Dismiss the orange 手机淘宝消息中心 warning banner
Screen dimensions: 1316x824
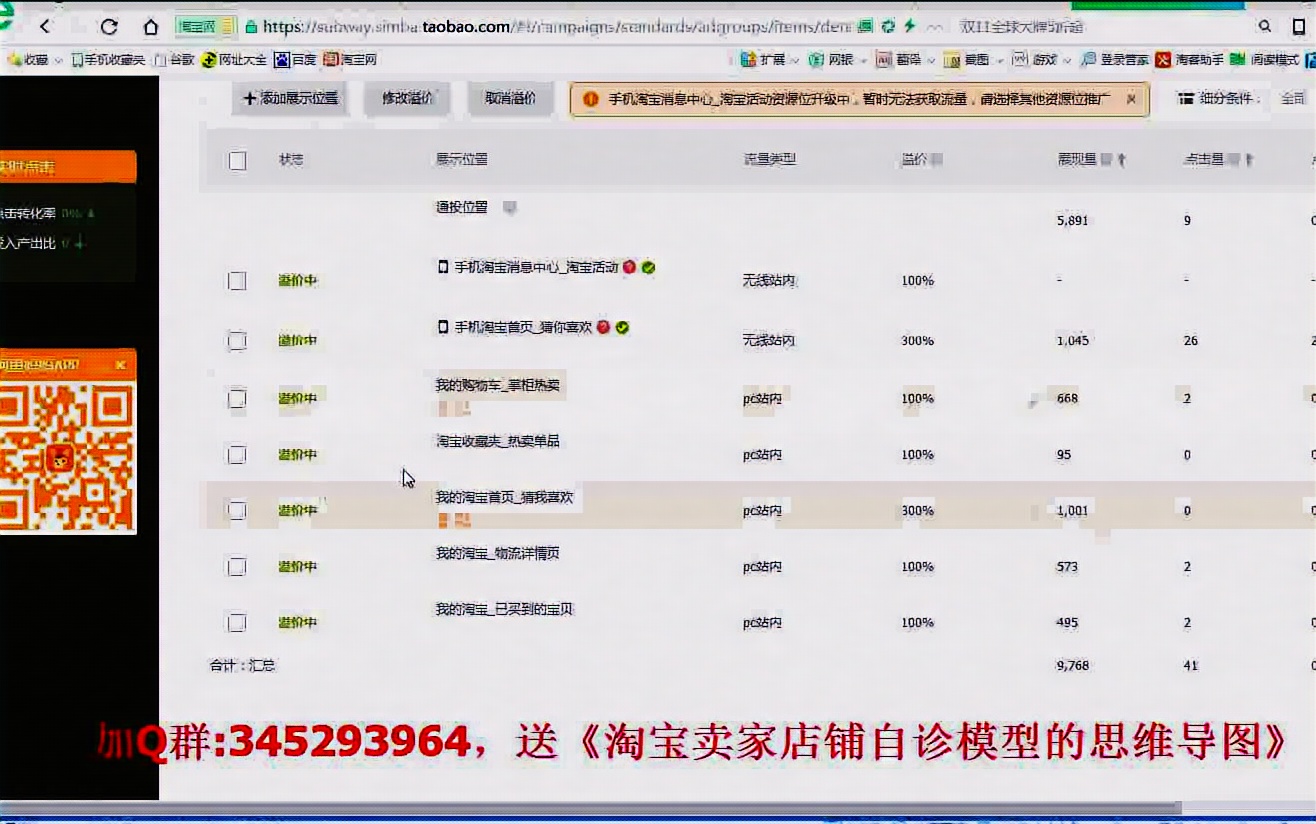click(1131, 99)
